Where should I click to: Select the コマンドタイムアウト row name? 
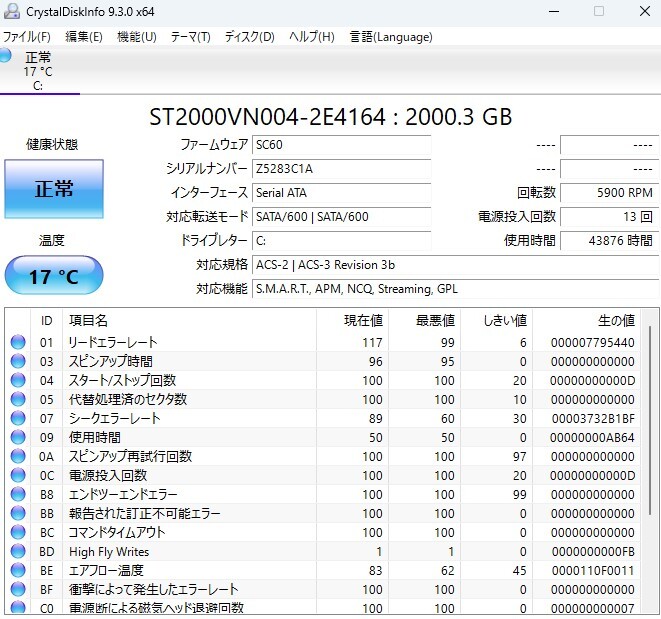tap(117, 532)
